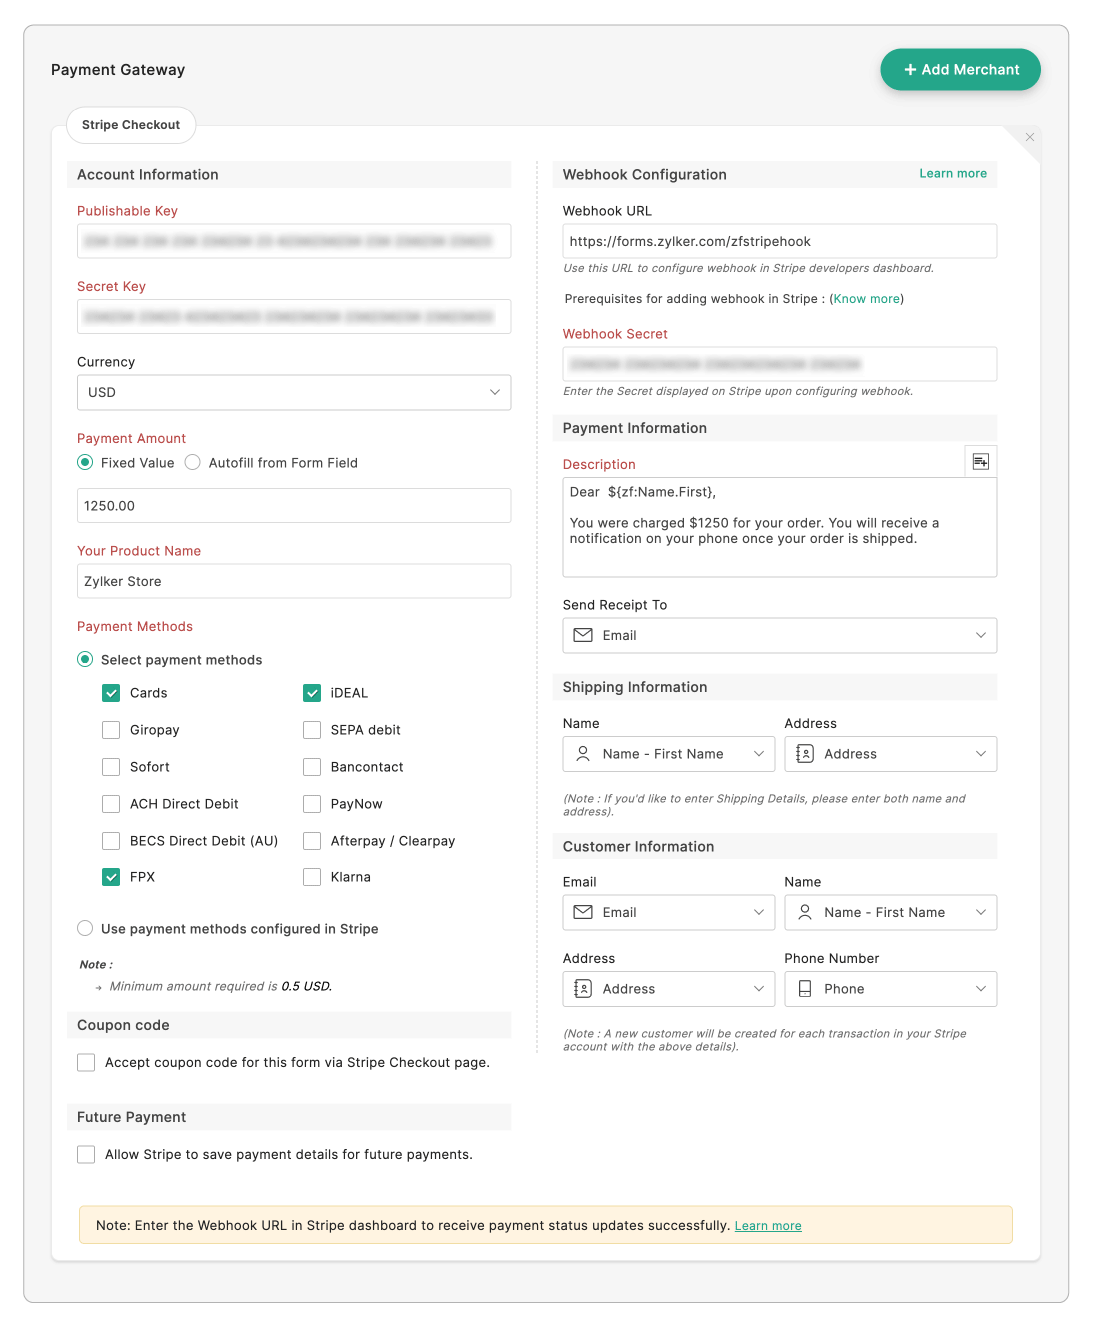Open the Currency dropdown
The height and width of the screenshot is (1328, 1093).
(x=293, y=392)
